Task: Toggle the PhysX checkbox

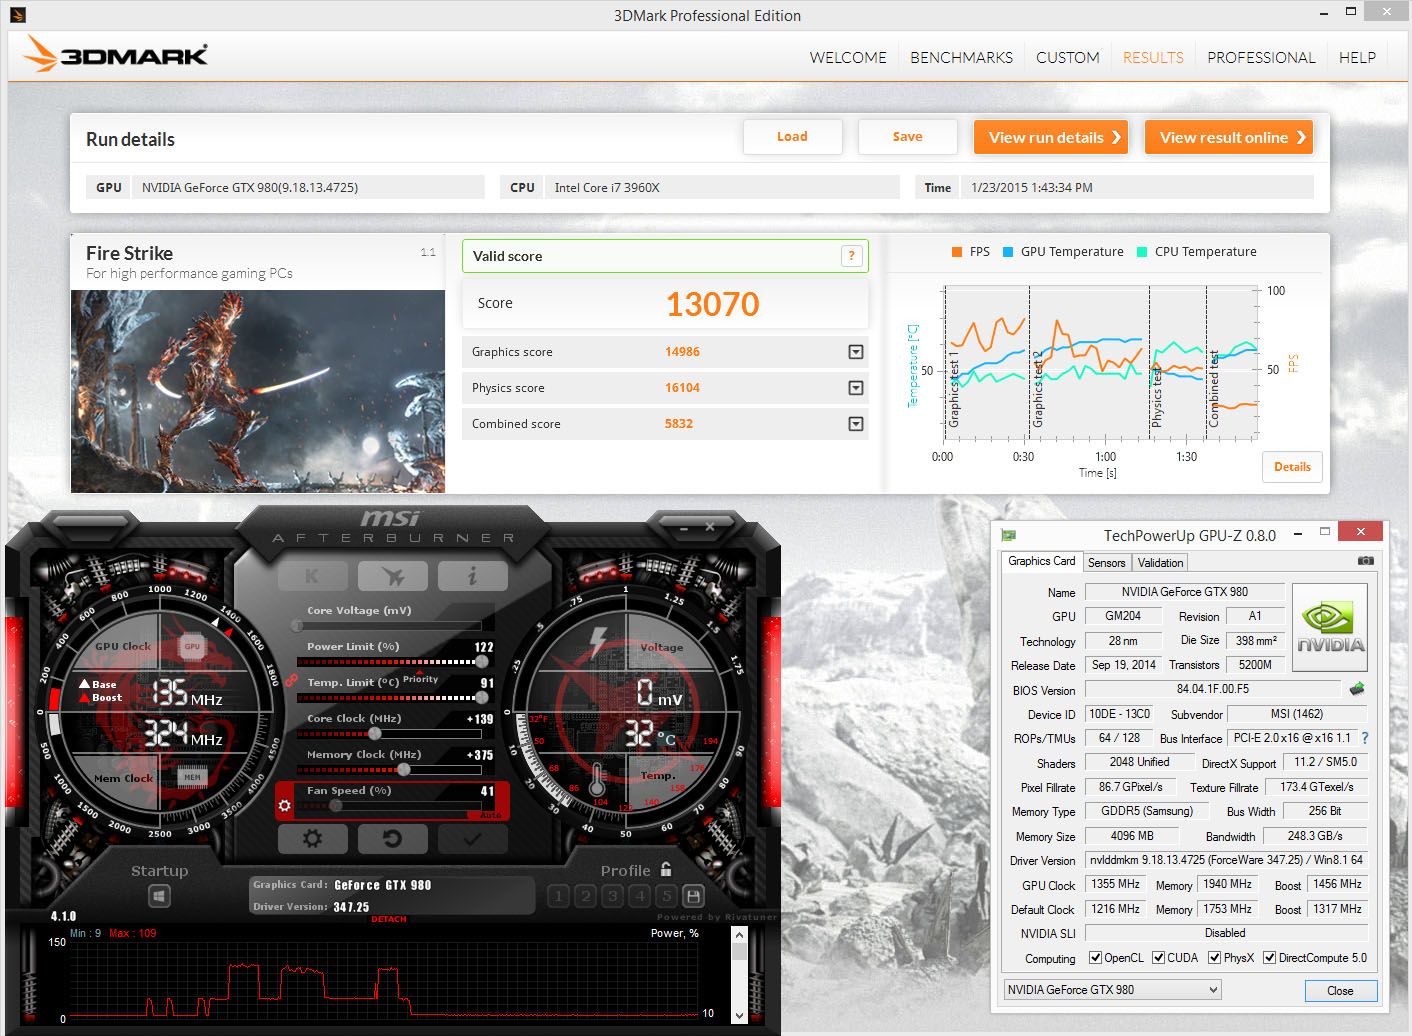Action: tap(1214, 958)
